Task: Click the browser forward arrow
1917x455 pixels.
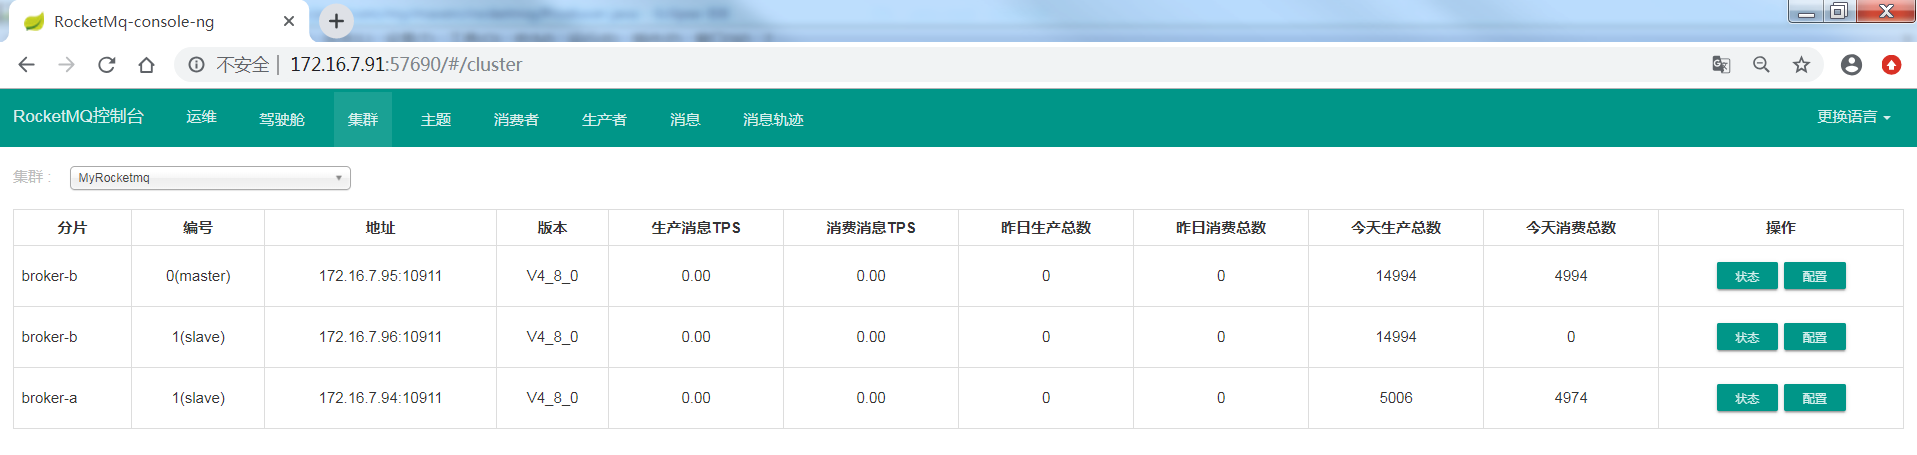Action: click(x=67, y=65)
